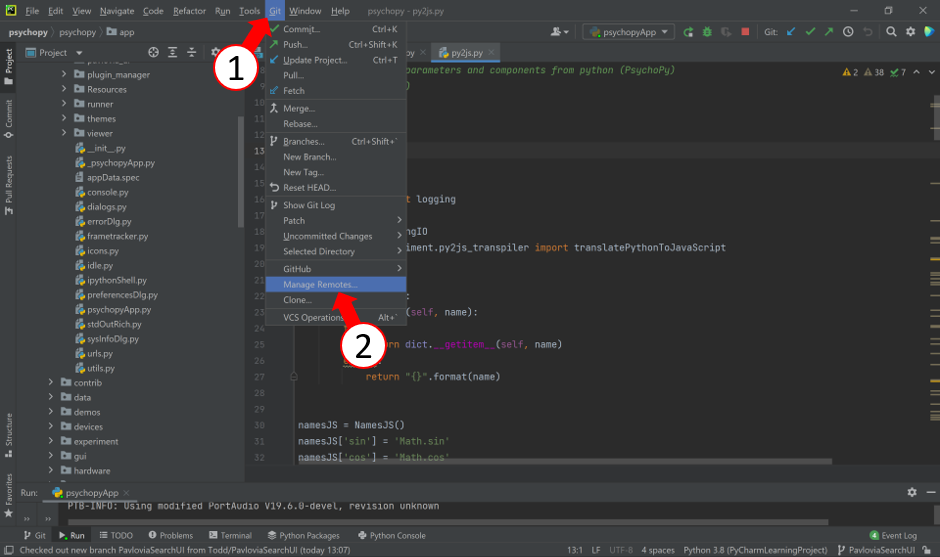Stop the running process with red square
This screenshot has height=557, width=940.
coord(745,32)
